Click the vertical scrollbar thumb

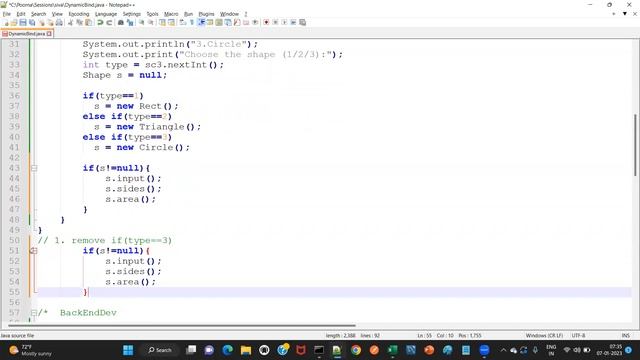click(635, 145)
